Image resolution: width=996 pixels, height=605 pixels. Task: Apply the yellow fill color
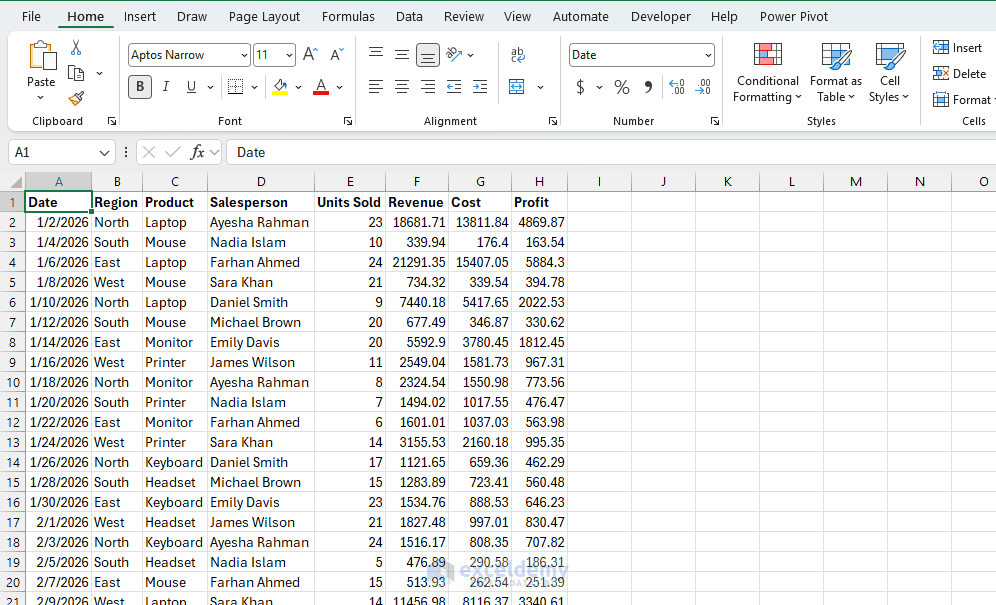[280, 87]
